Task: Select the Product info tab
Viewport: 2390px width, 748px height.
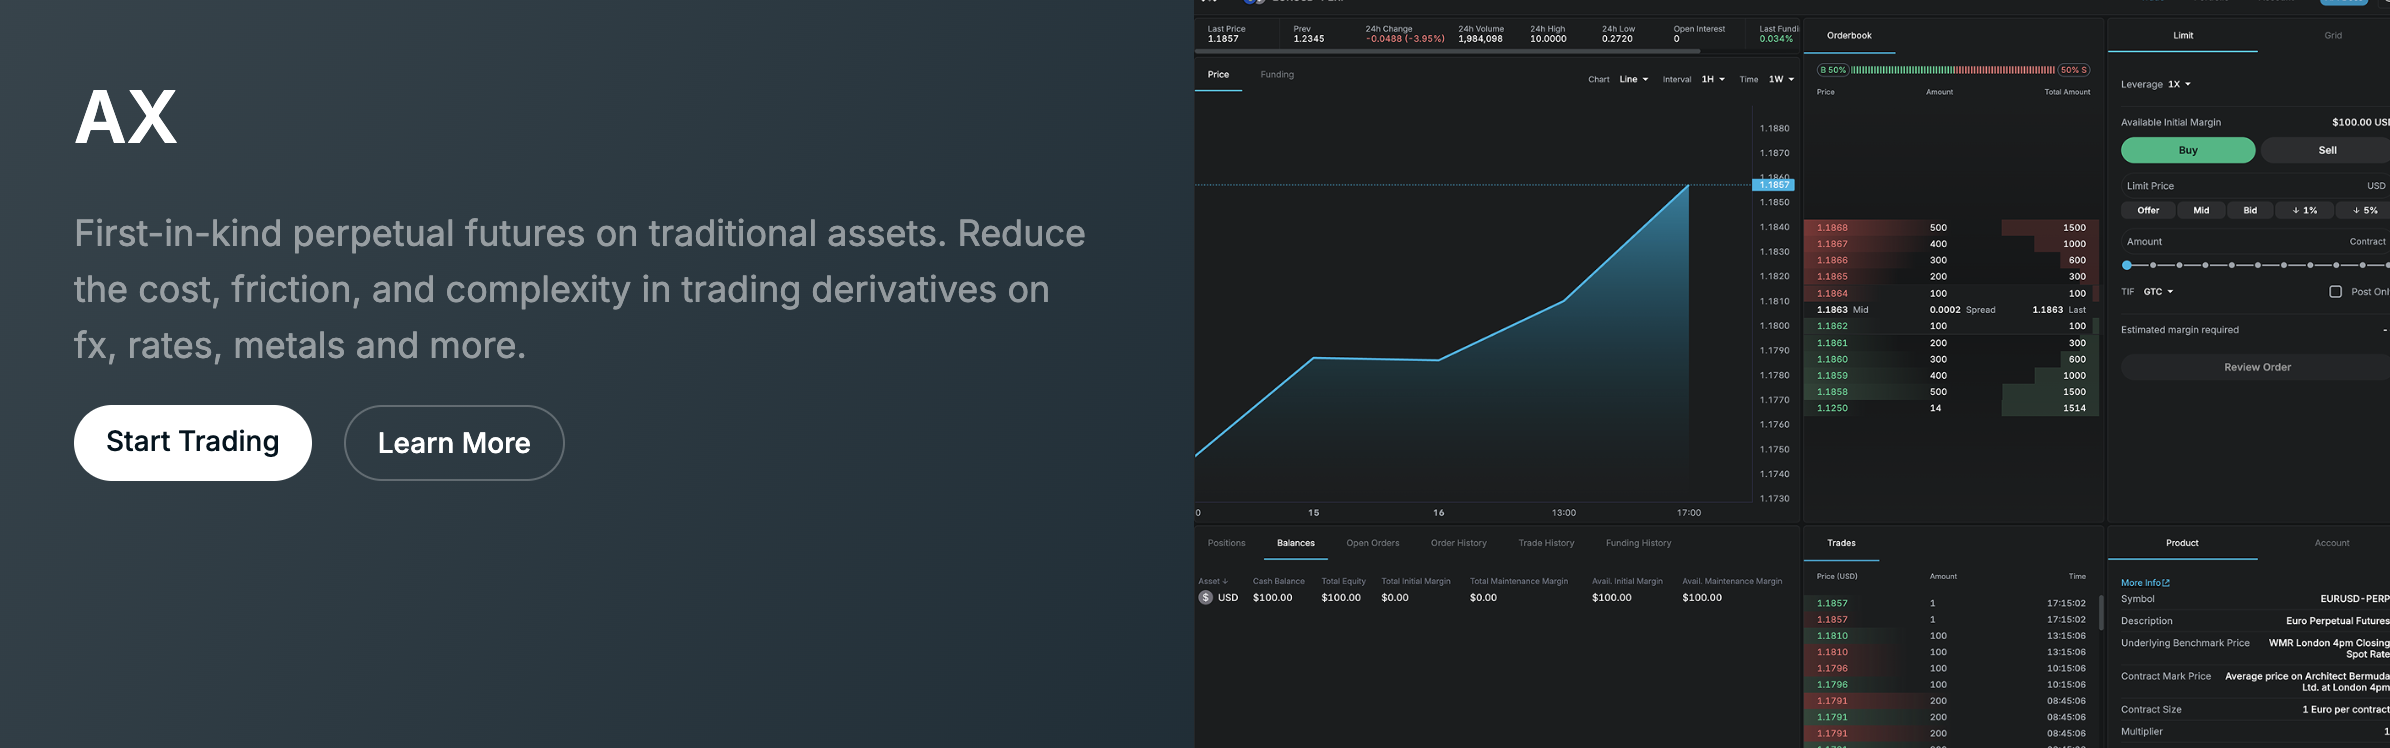Action: [x=2182, y=543]
